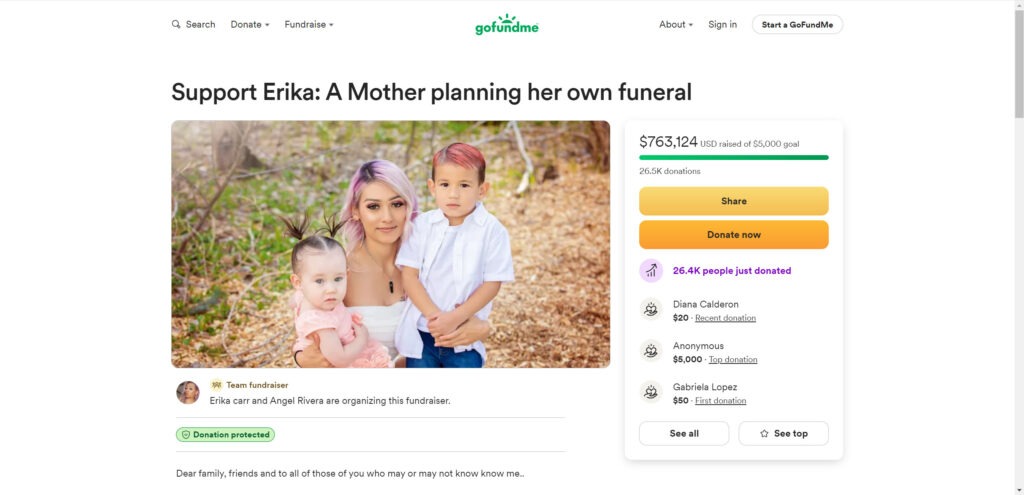
Task: Click the purple trending chart icon
Action: (x=652, y=270)
